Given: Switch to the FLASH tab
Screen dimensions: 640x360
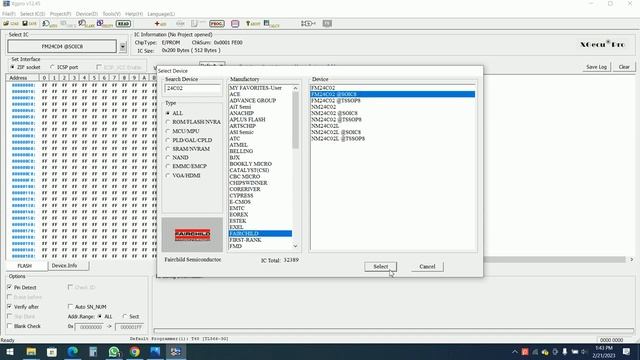Looking at the screenshot, I should [x=24, y=266].
